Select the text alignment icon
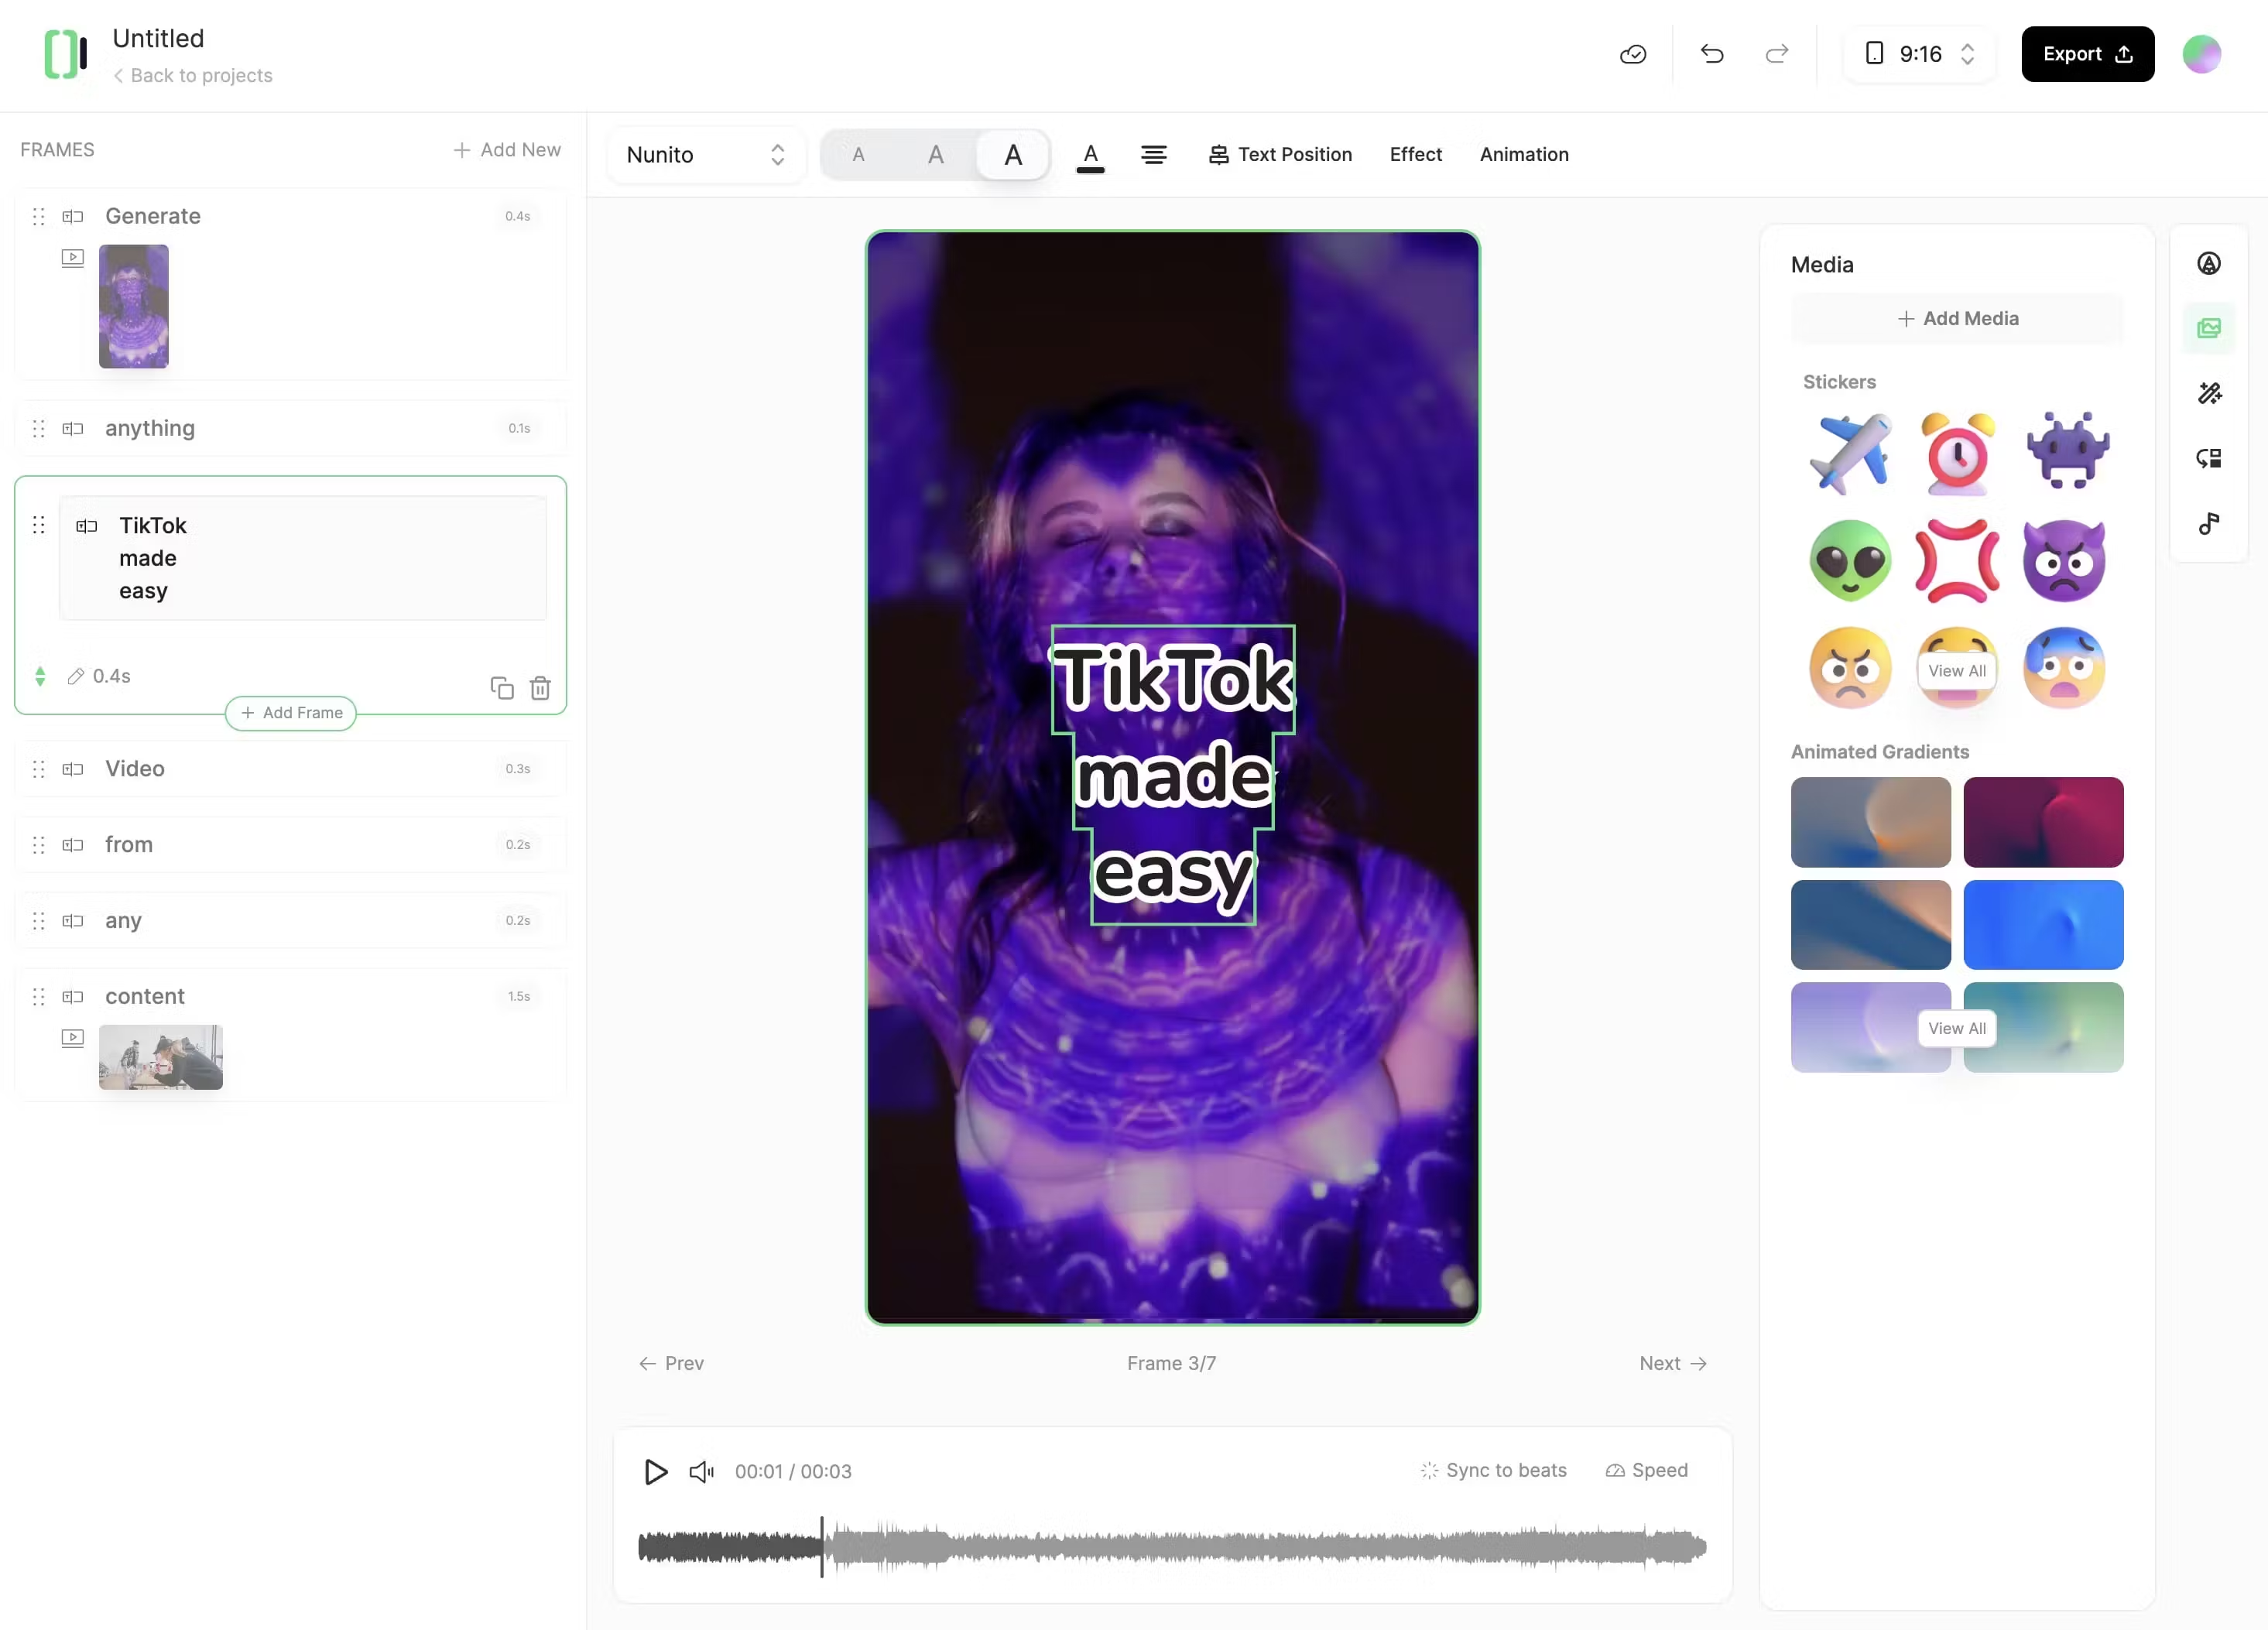The image size is (2268, 1630). click(1154, 155)
